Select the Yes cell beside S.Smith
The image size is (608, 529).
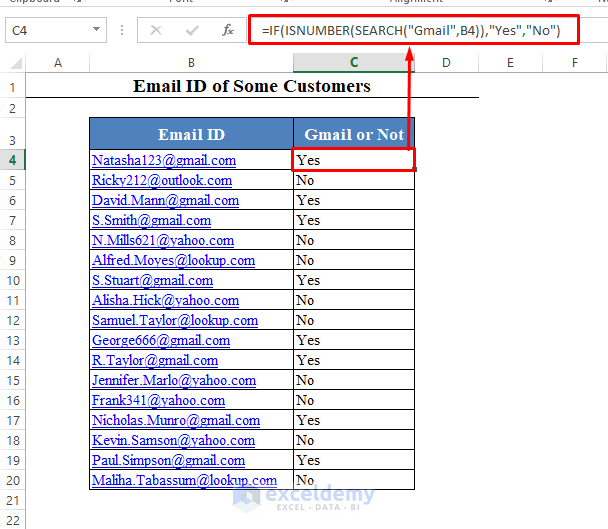pos(354,220)
